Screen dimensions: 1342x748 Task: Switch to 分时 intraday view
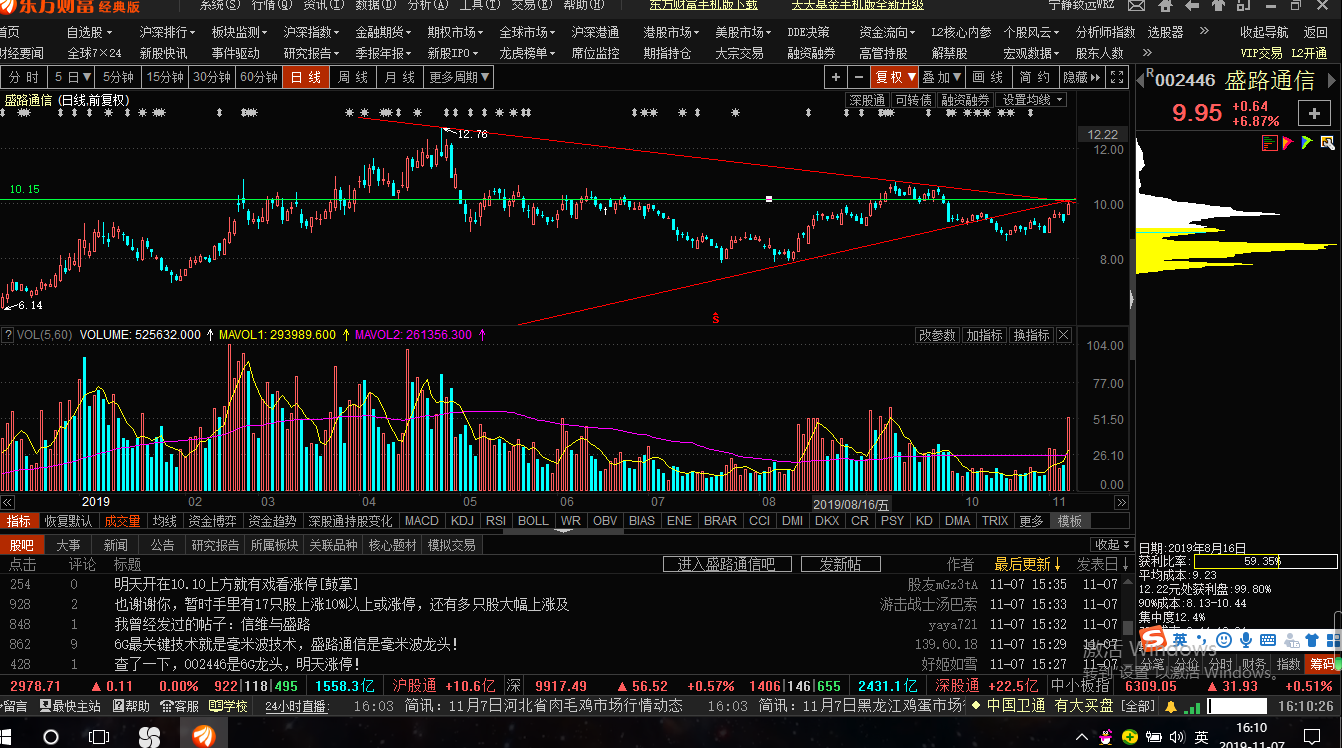click(x=24, y=77)
